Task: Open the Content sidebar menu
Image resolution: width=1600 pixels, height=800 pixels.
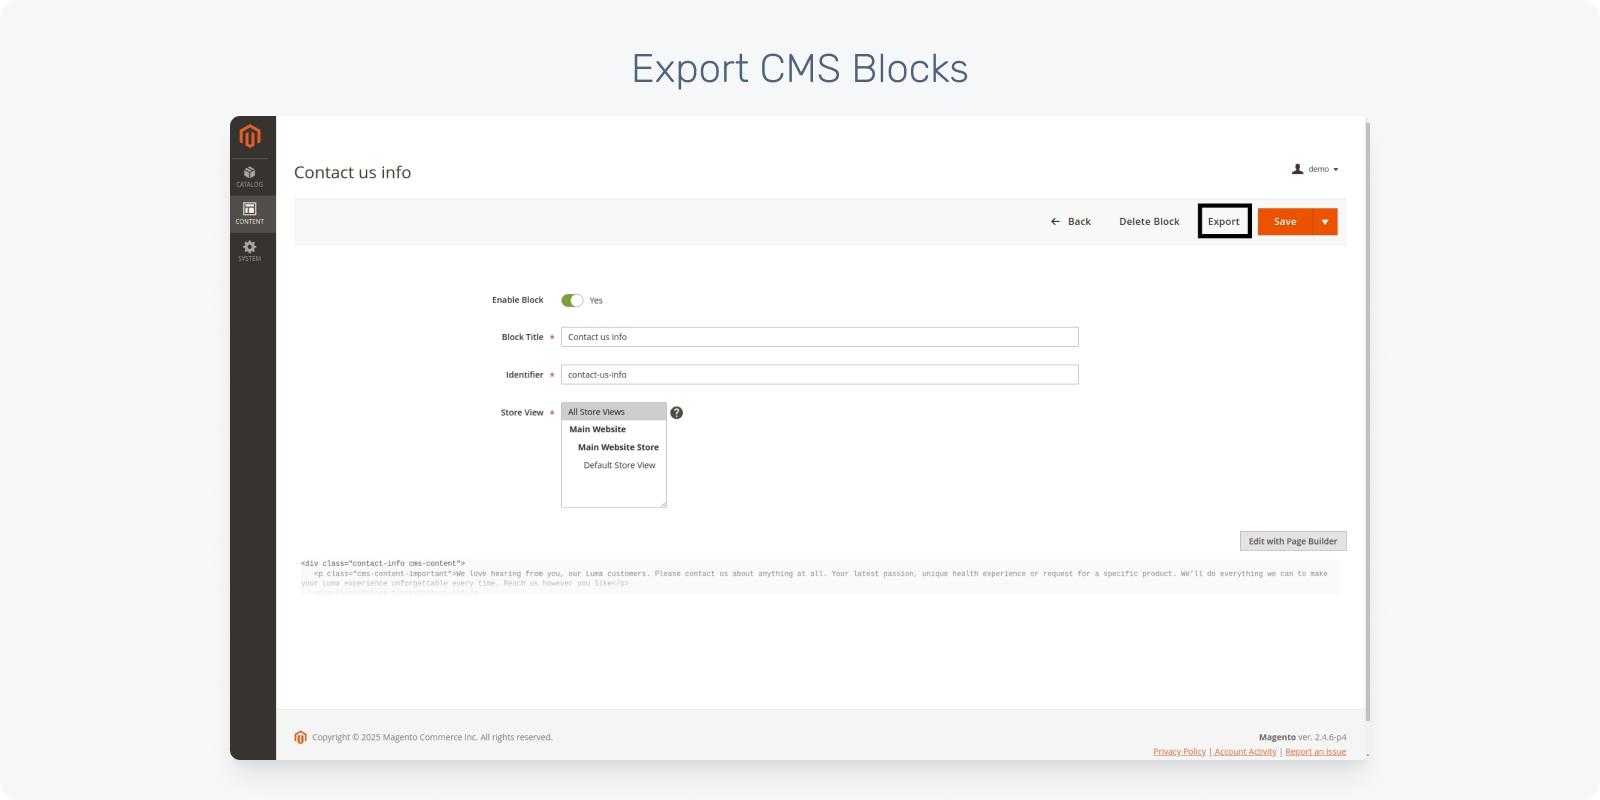Action: pyautogui.click(x=250, y=213)
